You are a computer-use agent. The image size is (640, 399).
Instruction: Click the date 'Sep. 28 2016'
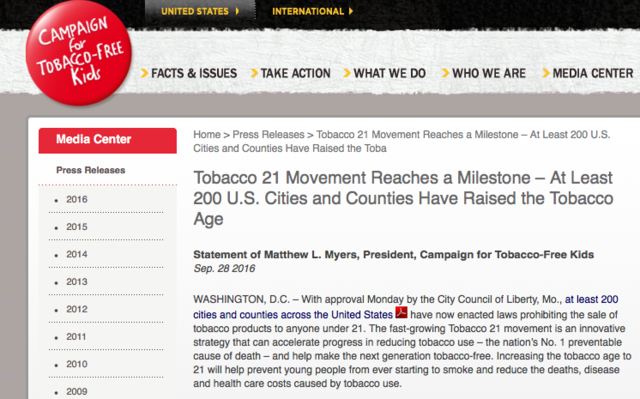tap(224, 268)
